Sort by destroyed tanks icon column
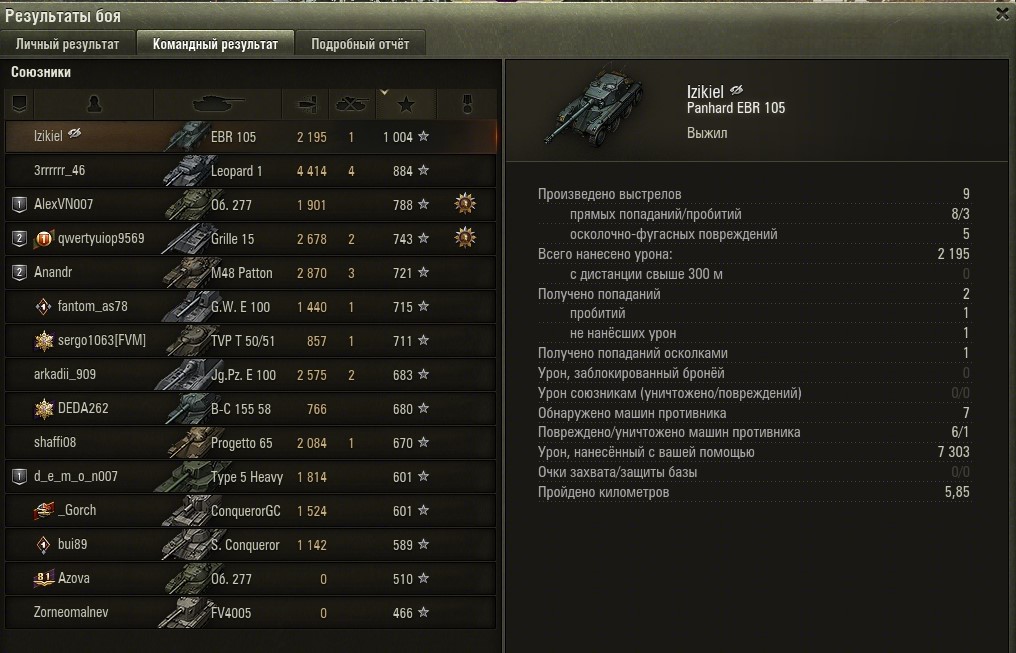 click(x=352, y=104)
